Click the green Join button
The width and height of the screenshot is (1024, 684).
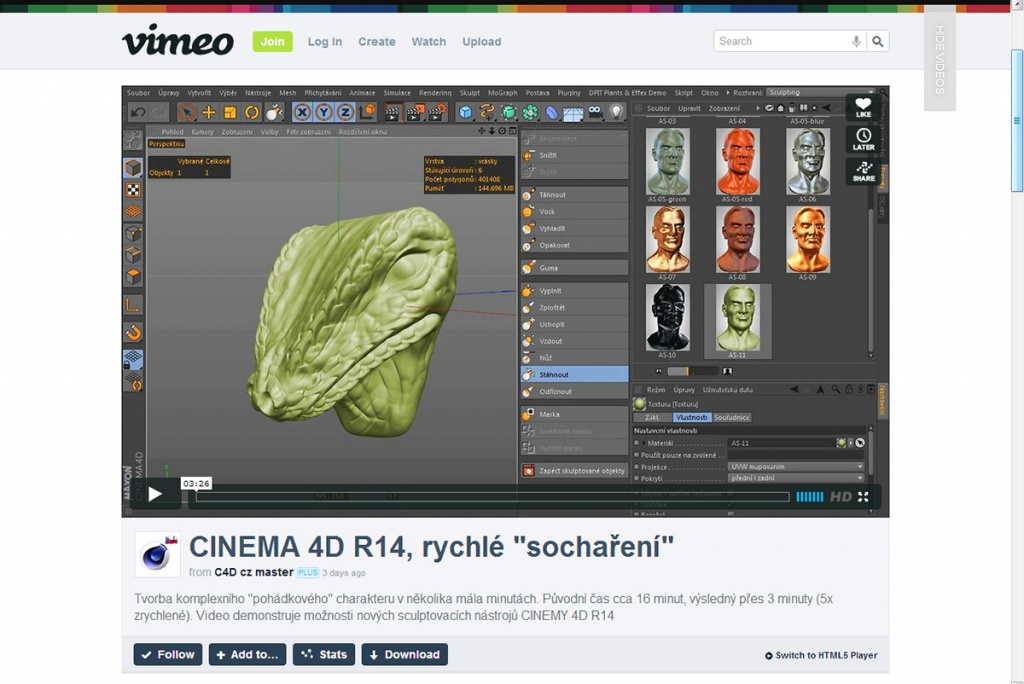(272, 41)
